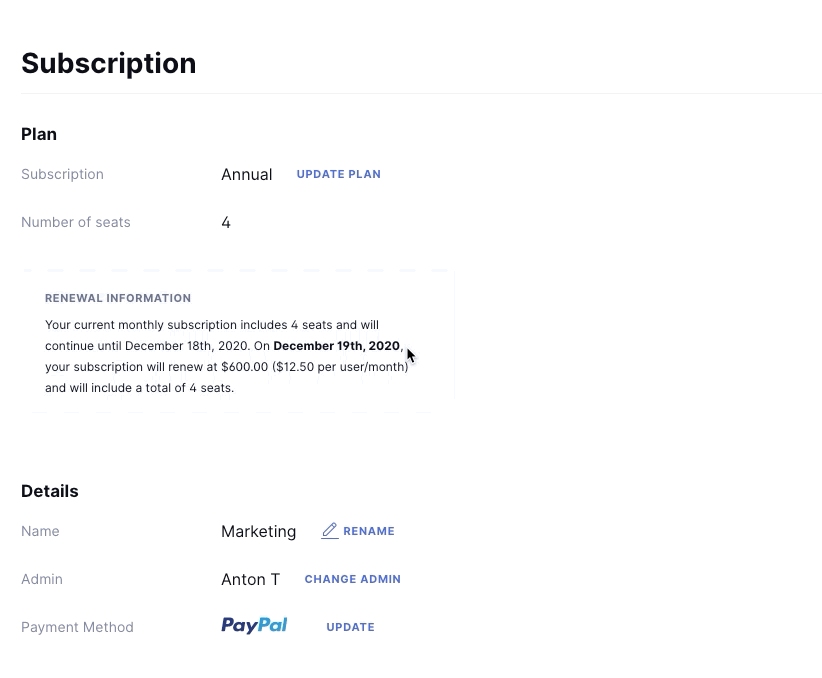The image size is (822, 678).
Task: Update the payment method via Update link
Action: (x=350, y=627)
